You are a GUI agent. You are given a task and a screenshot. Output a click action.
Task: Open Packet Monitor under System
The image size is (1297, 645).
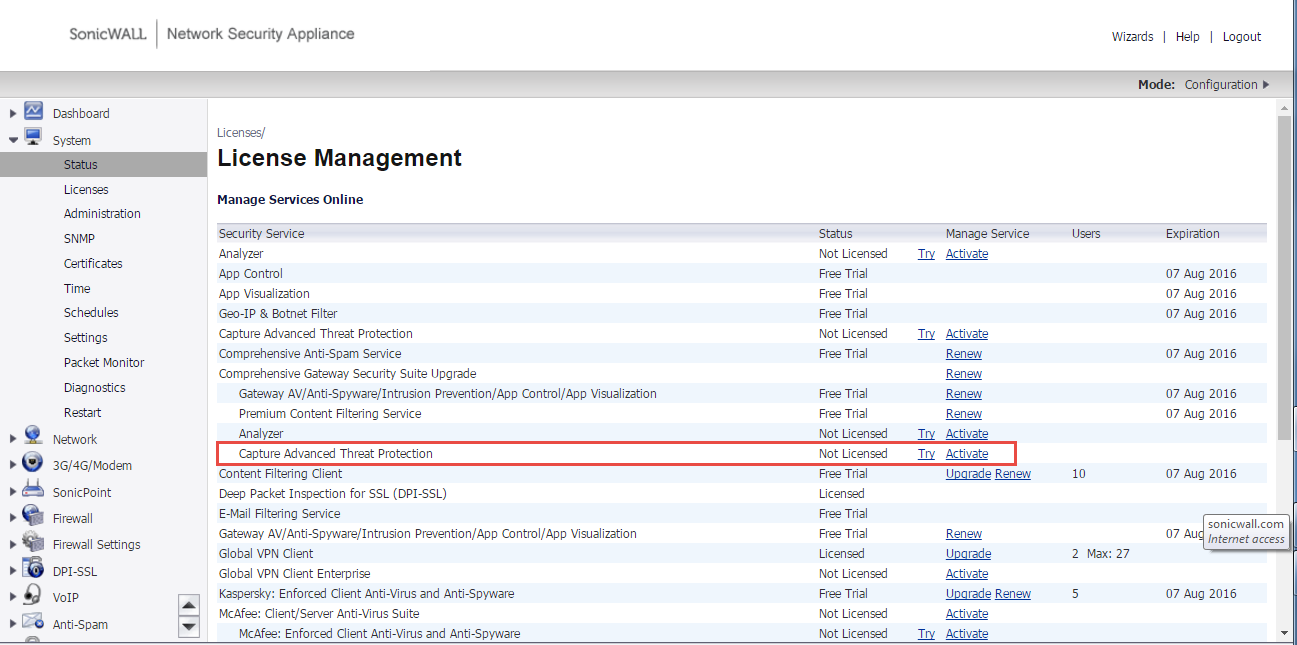point(104,362)
